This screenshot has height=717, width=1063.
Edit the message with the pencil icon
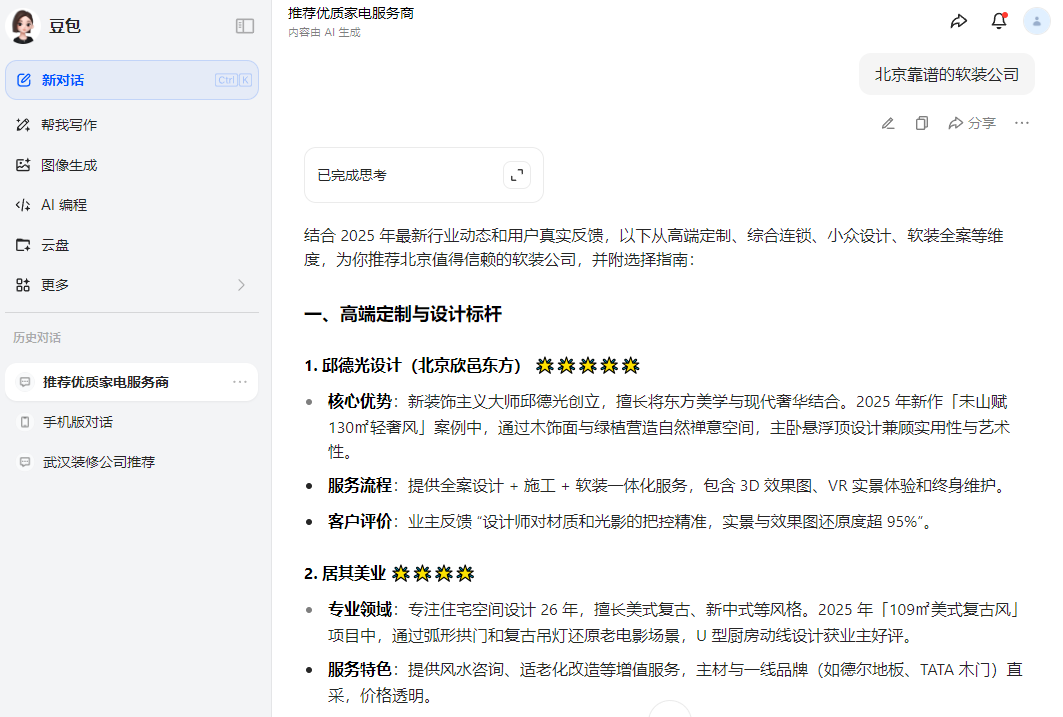(887, 122)
